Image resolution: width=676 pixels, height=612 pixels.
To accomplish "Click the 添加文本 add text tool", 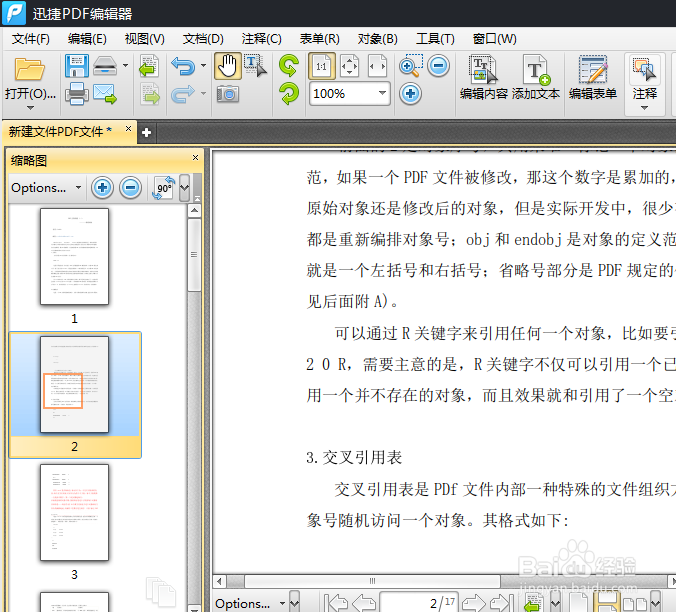I will tap(536, 78).
